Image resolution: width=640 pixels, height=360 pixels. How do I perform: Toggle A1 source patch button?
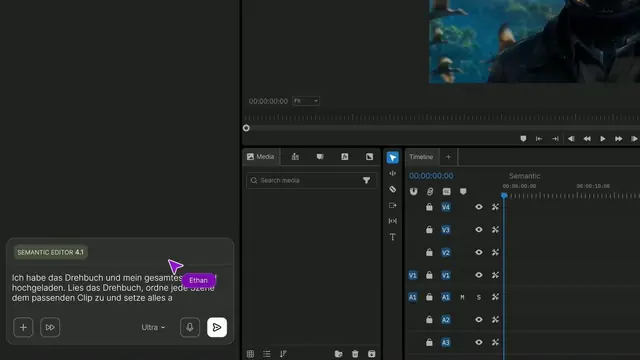413,297
